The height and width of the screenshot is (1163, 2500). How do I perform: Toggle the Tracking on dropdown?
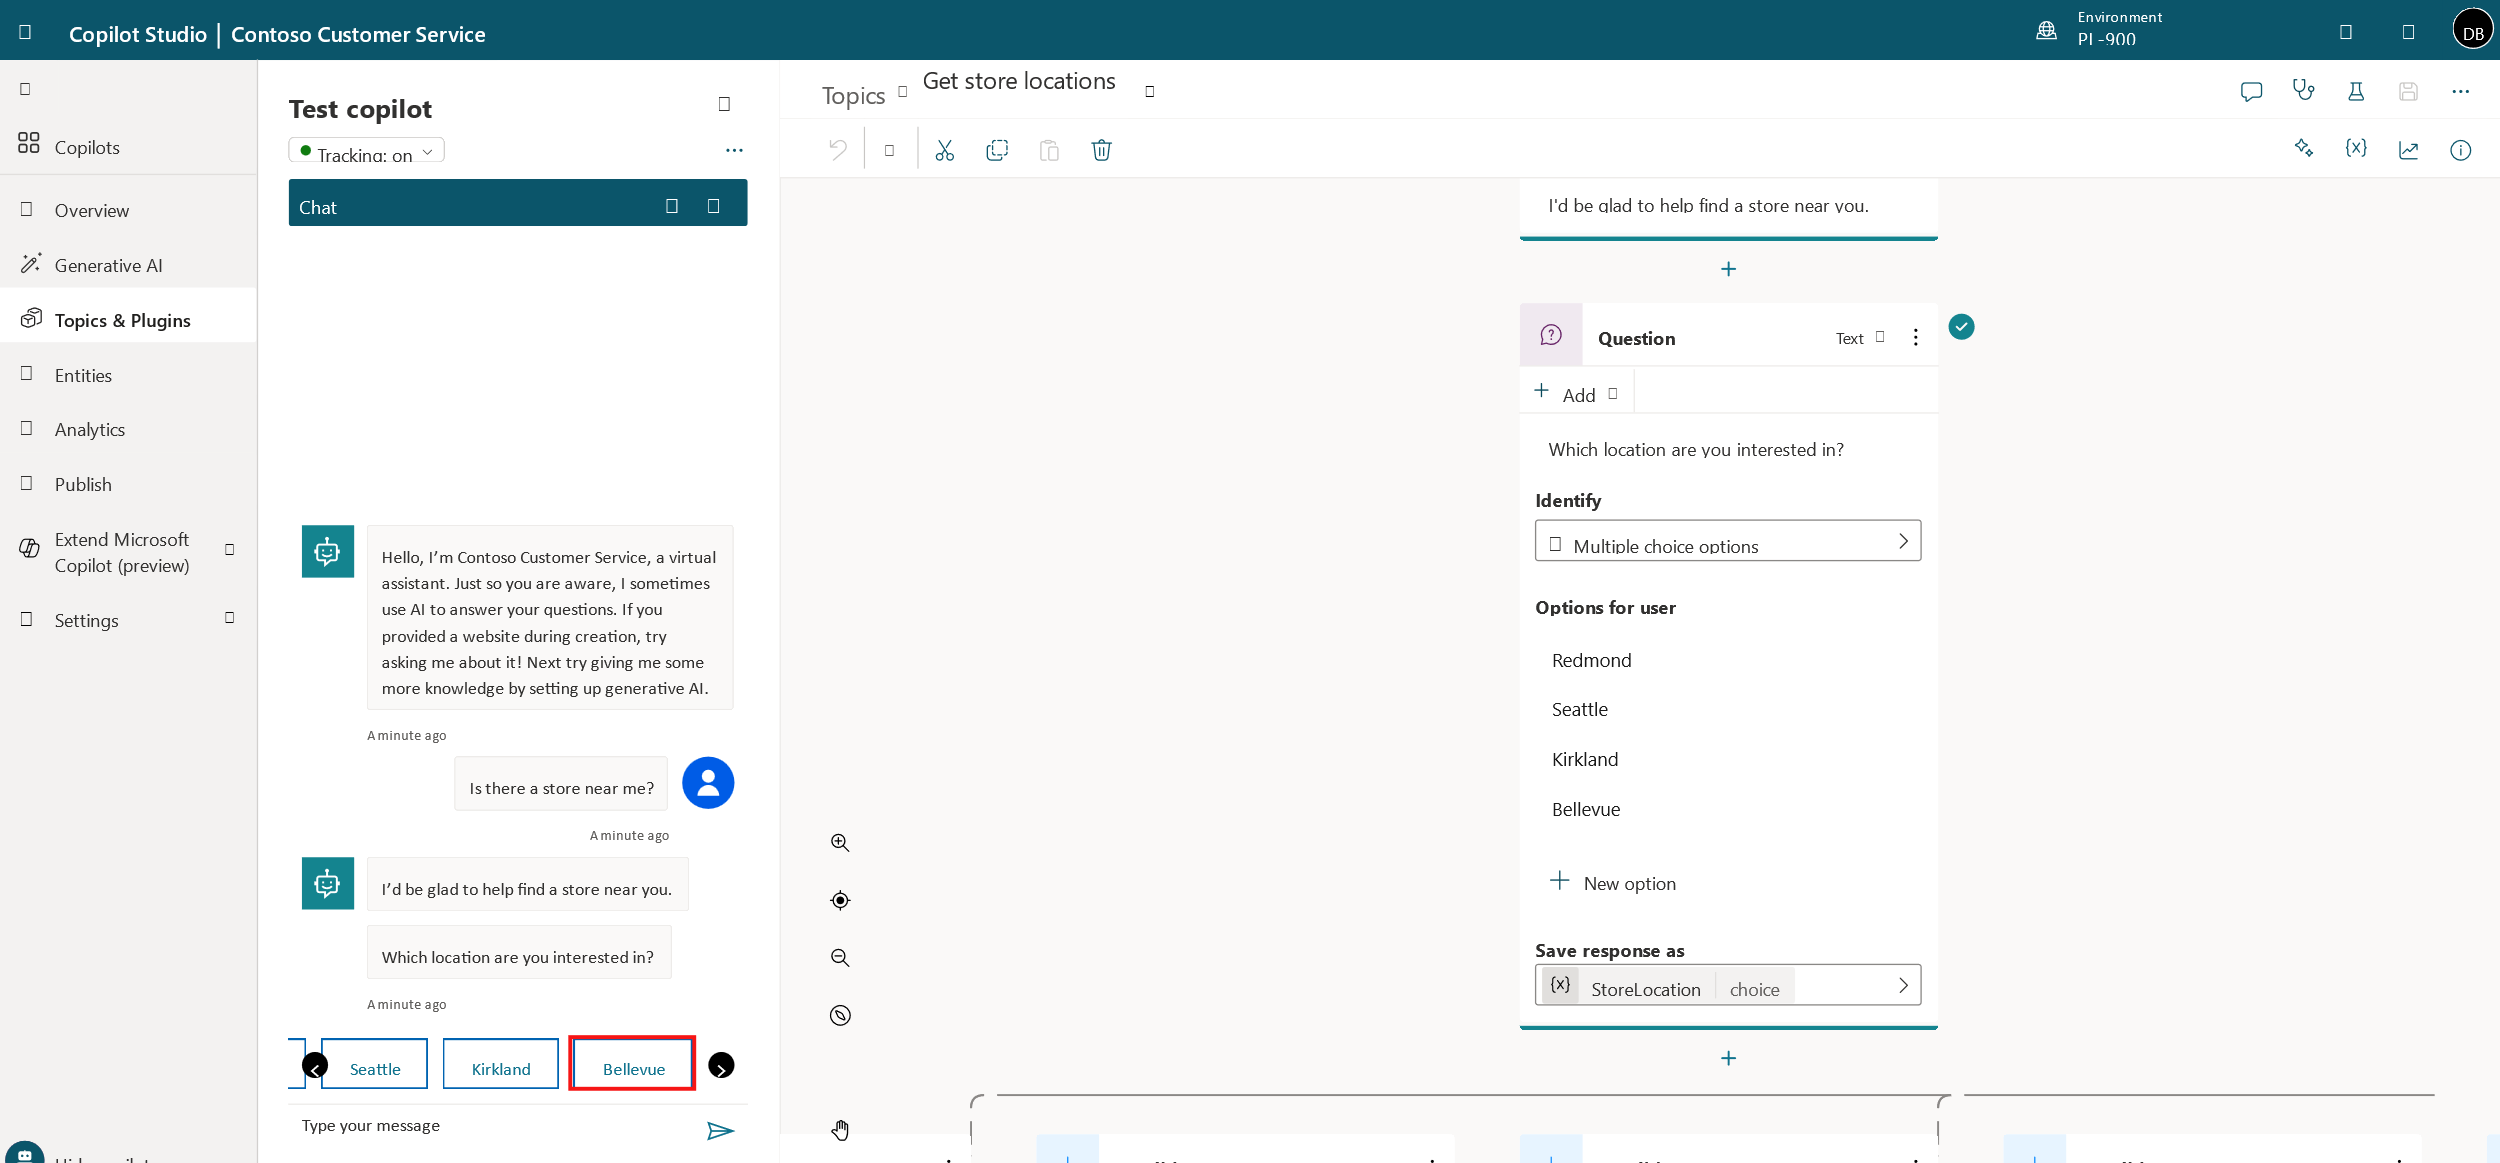(366, 151)
